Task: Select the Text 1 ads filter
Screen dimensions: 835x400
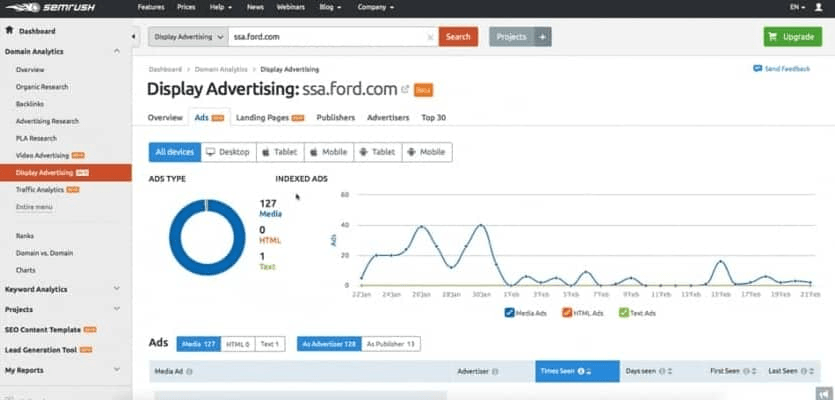Action: [270, 344]
